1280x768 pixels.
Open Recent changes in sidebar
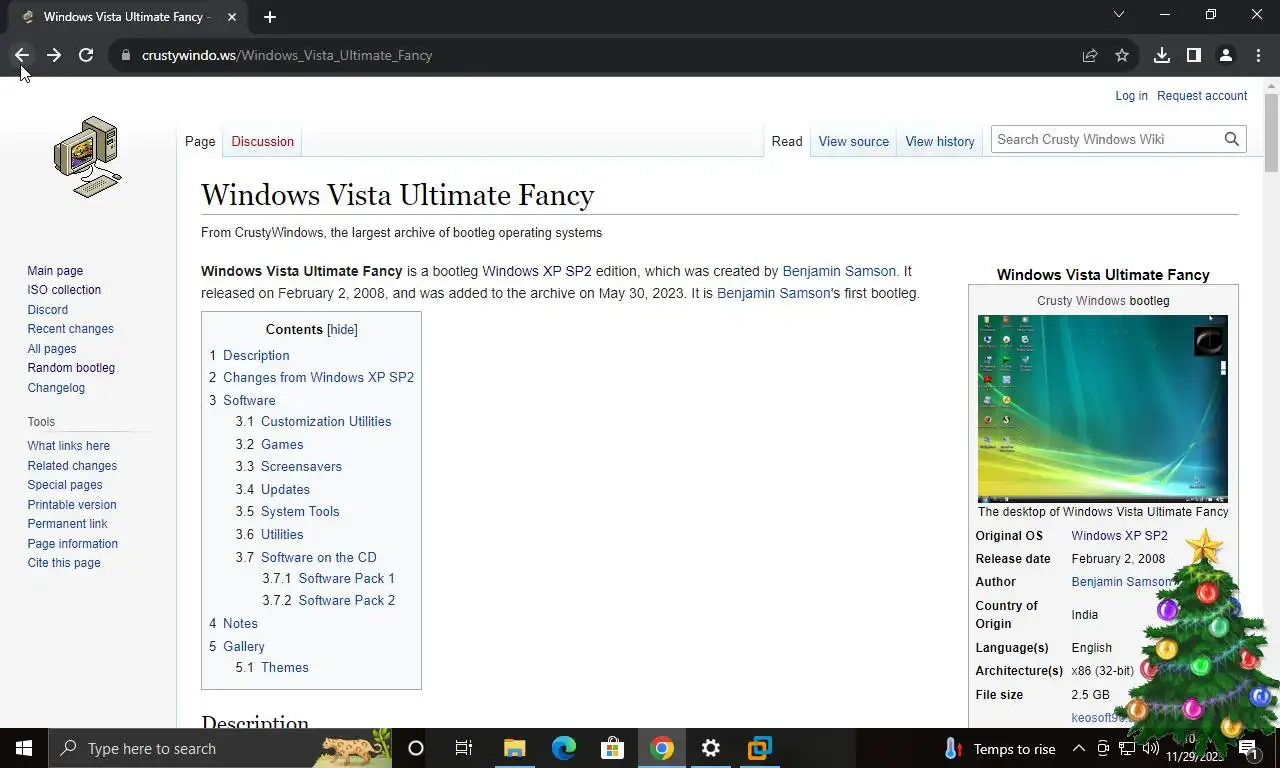point(71,329)
